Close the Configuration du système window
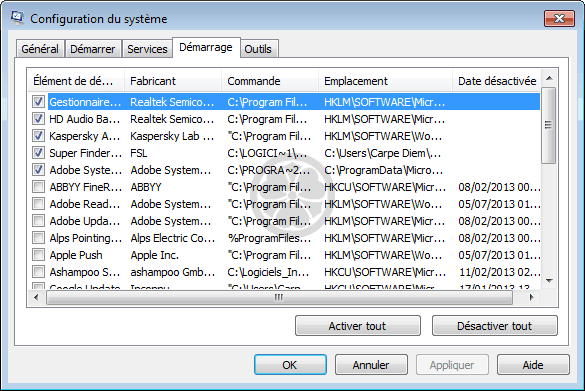The width and height of the screenshot is (585, 391). click(559, 18)
